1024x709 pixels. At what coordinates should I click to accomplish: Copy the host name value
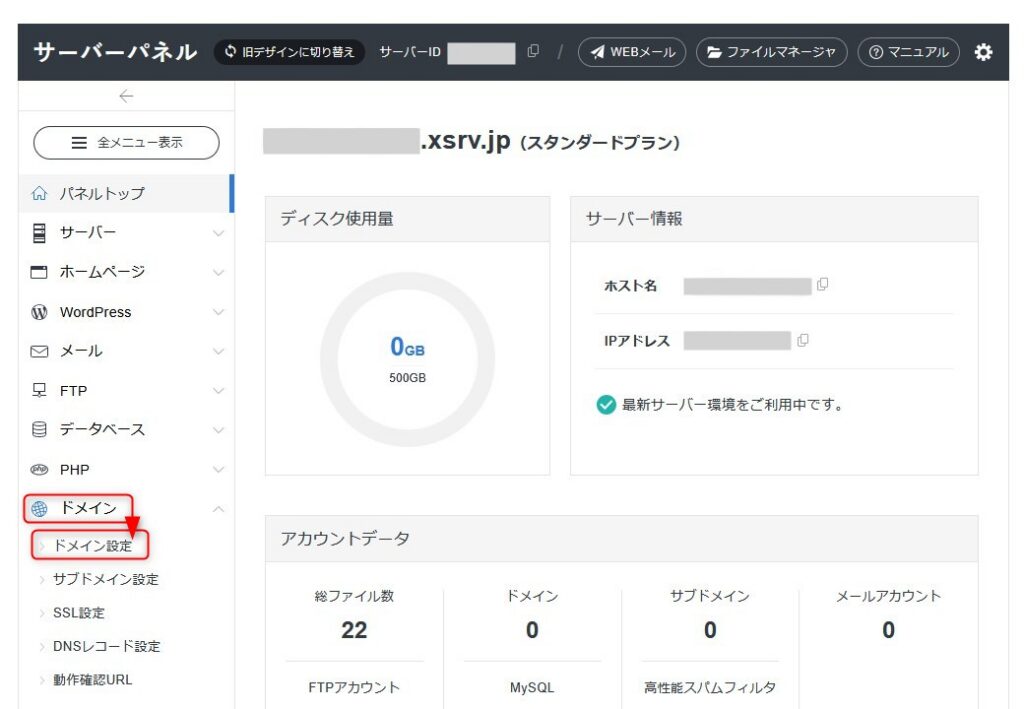(x=822, y=285)
